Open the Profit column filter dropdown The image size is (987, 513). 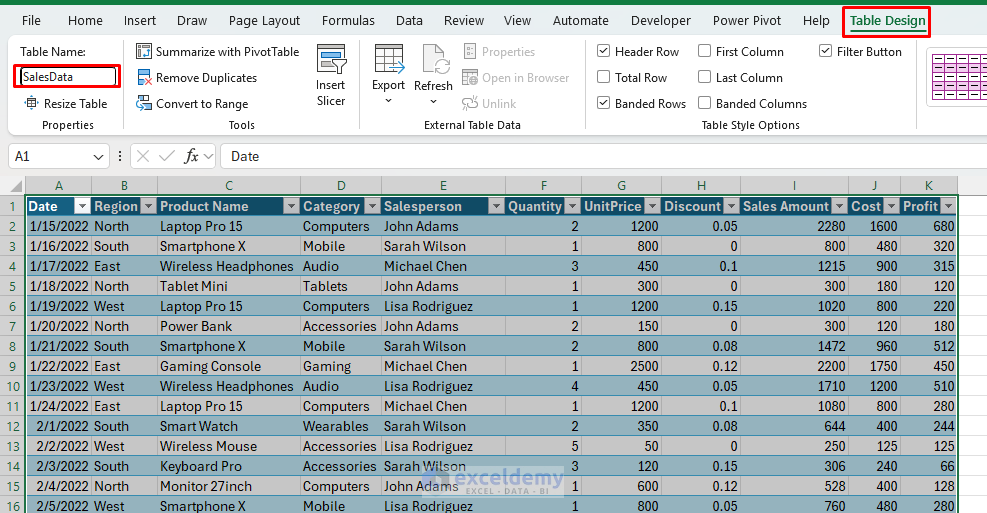click(x=948, y=206)
